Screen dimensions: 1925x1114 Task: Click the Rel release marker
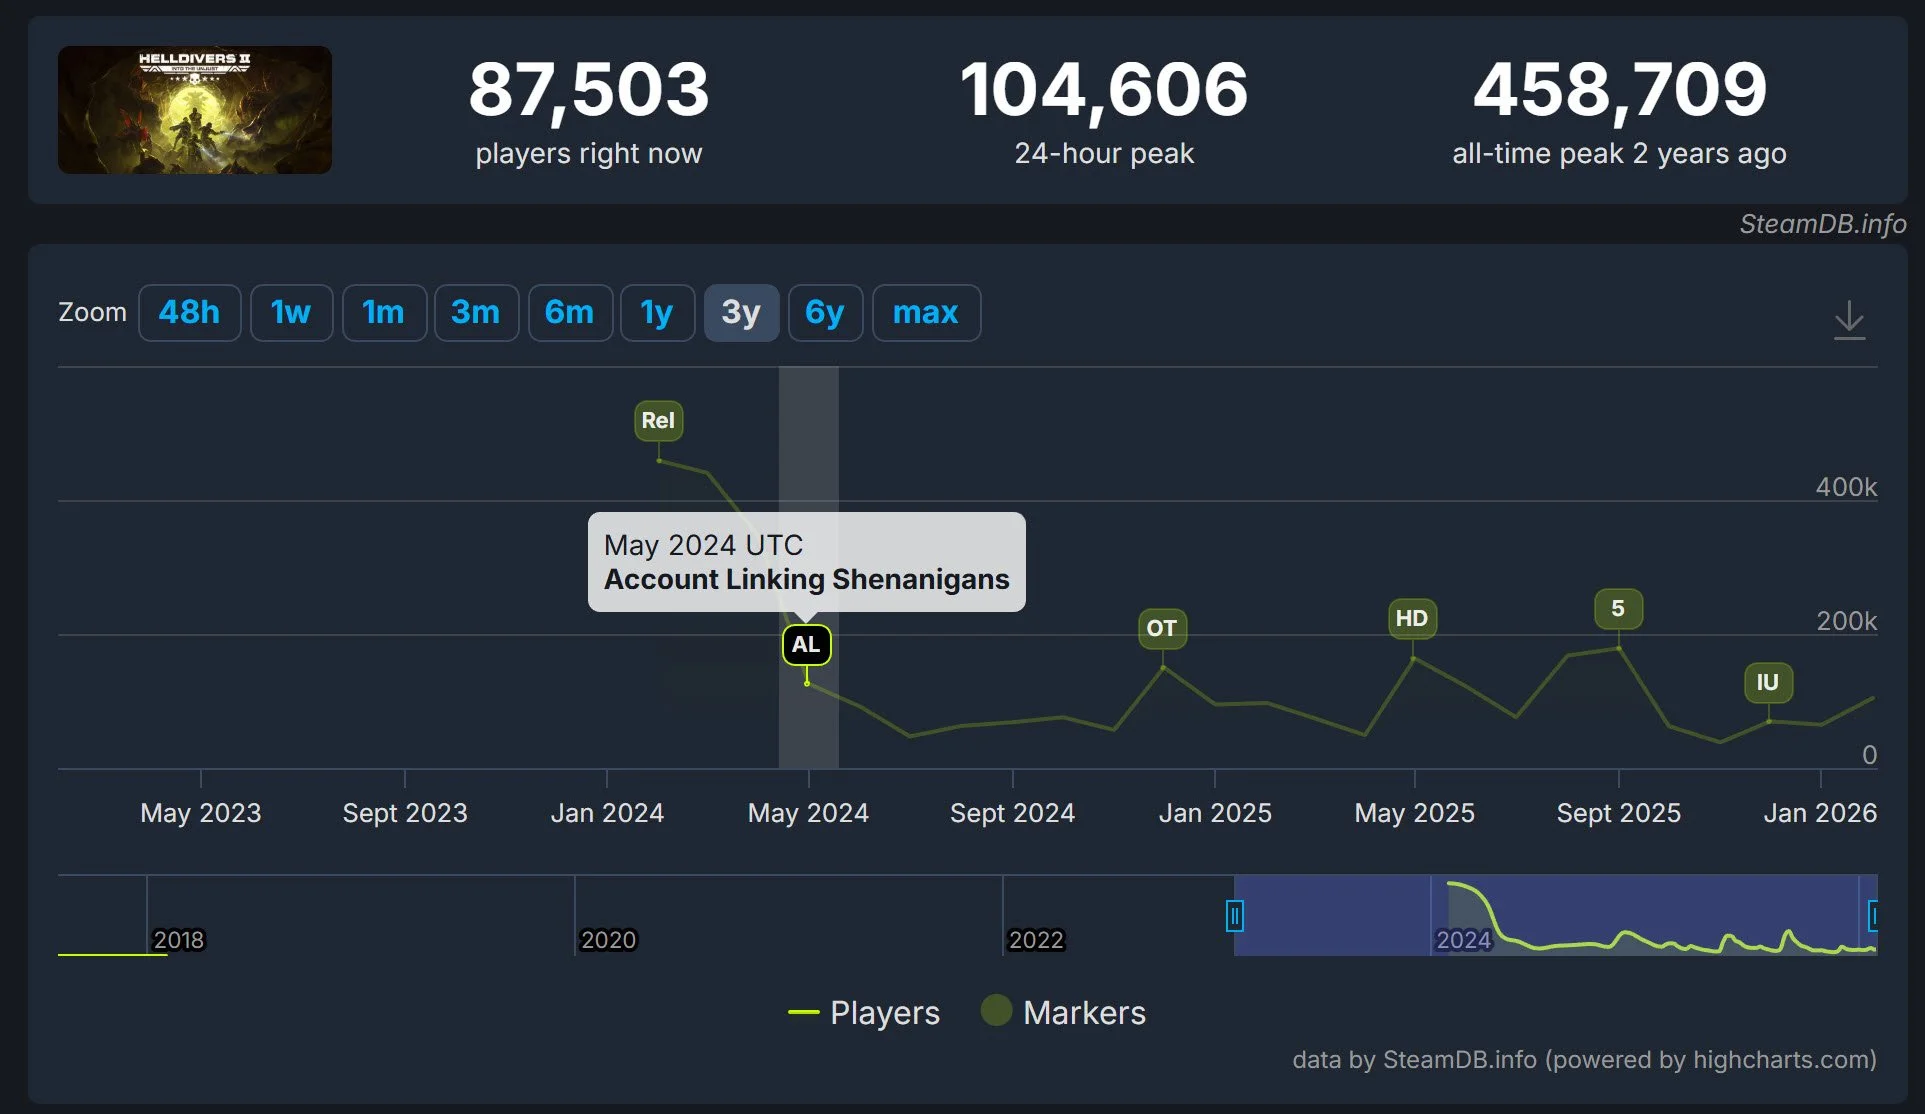click(658, 421)
